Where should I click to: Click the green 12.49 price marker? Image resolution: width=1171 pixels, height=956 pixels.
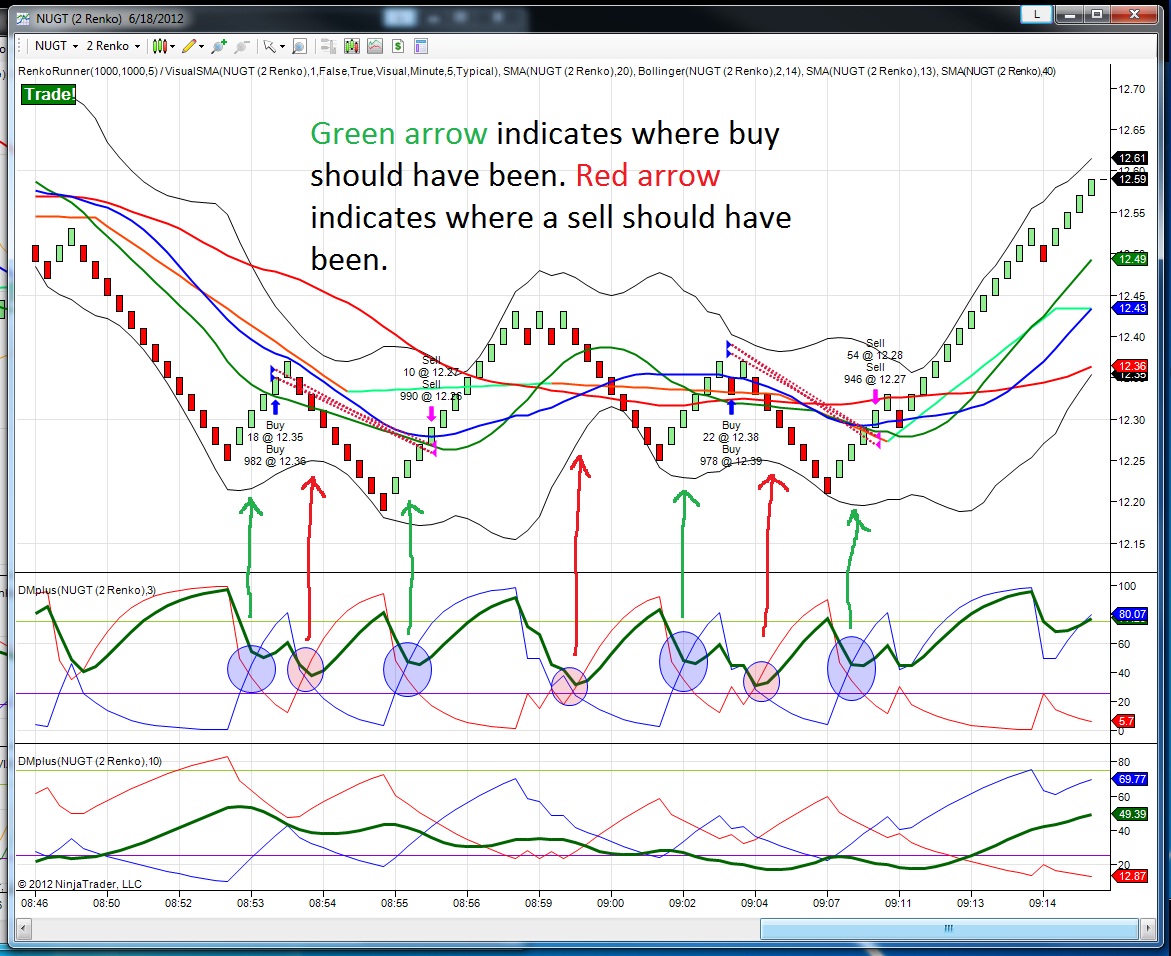click(x=1131, y=259)
